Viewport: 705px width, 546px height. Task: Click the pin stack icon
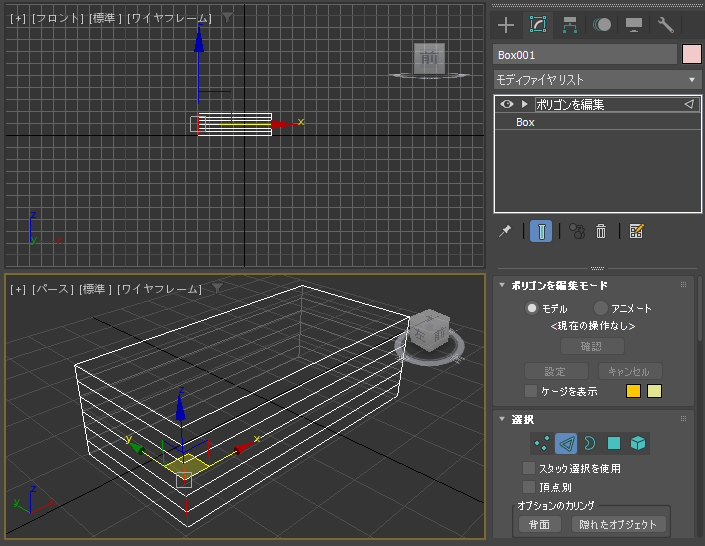[x=505, y=231]
